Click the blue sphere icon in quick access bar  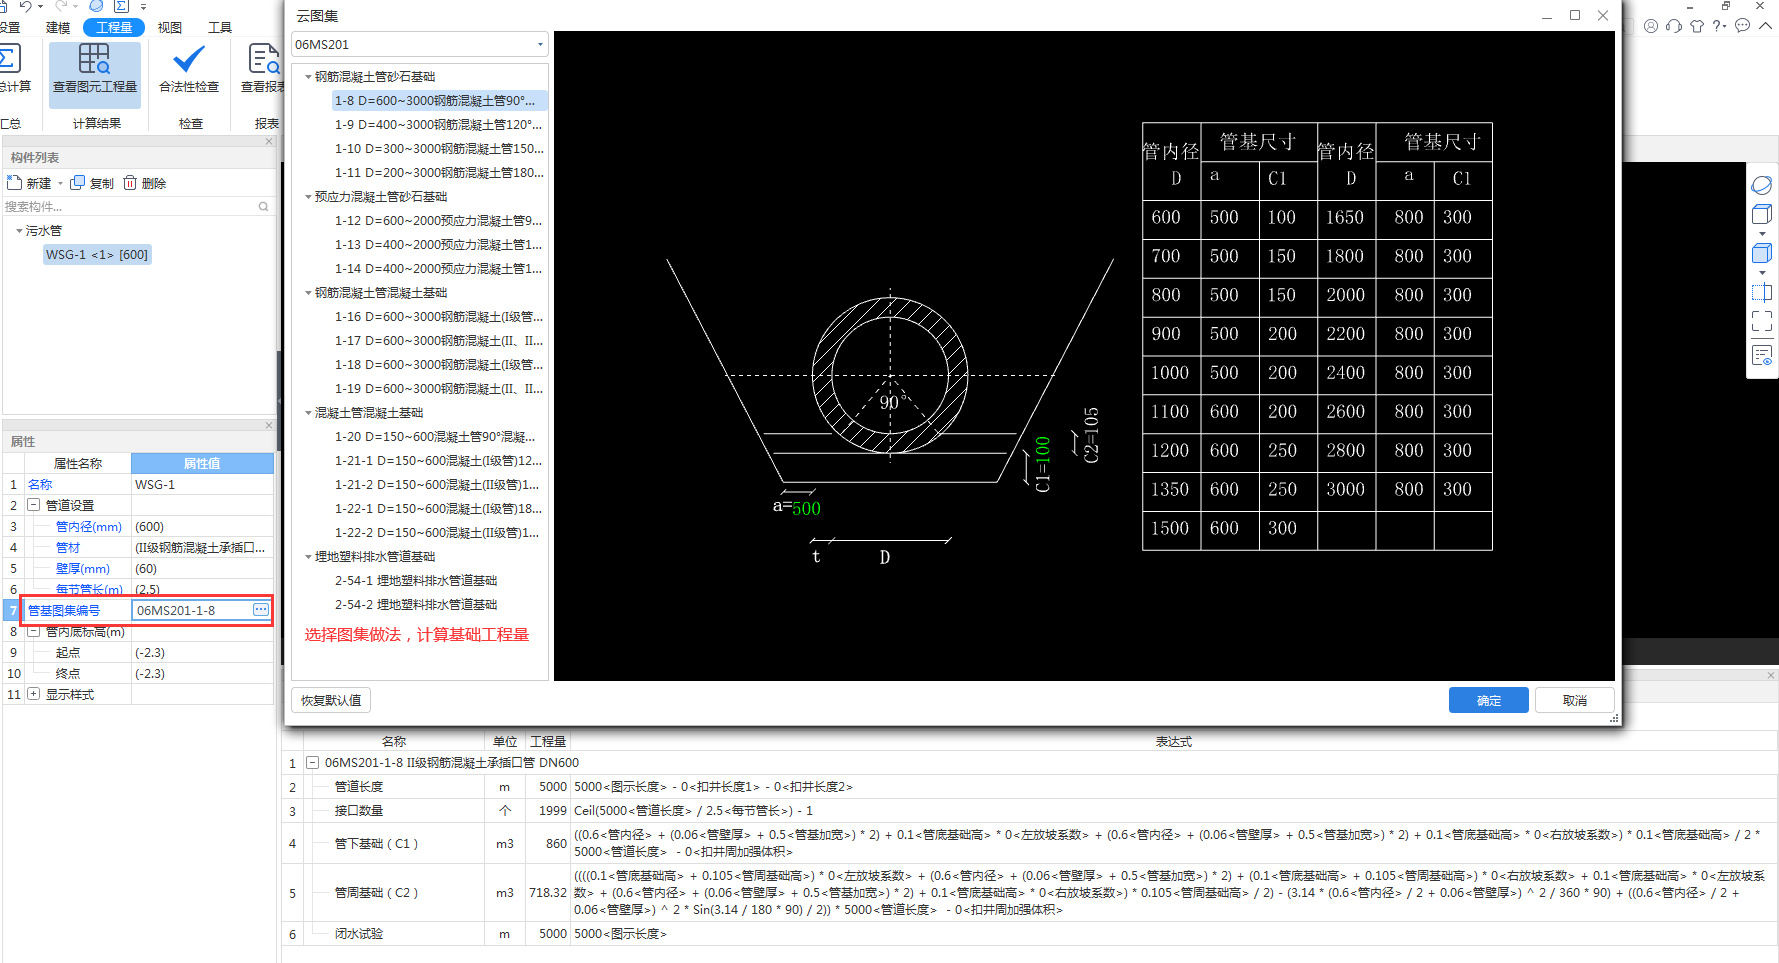(96, 6)
